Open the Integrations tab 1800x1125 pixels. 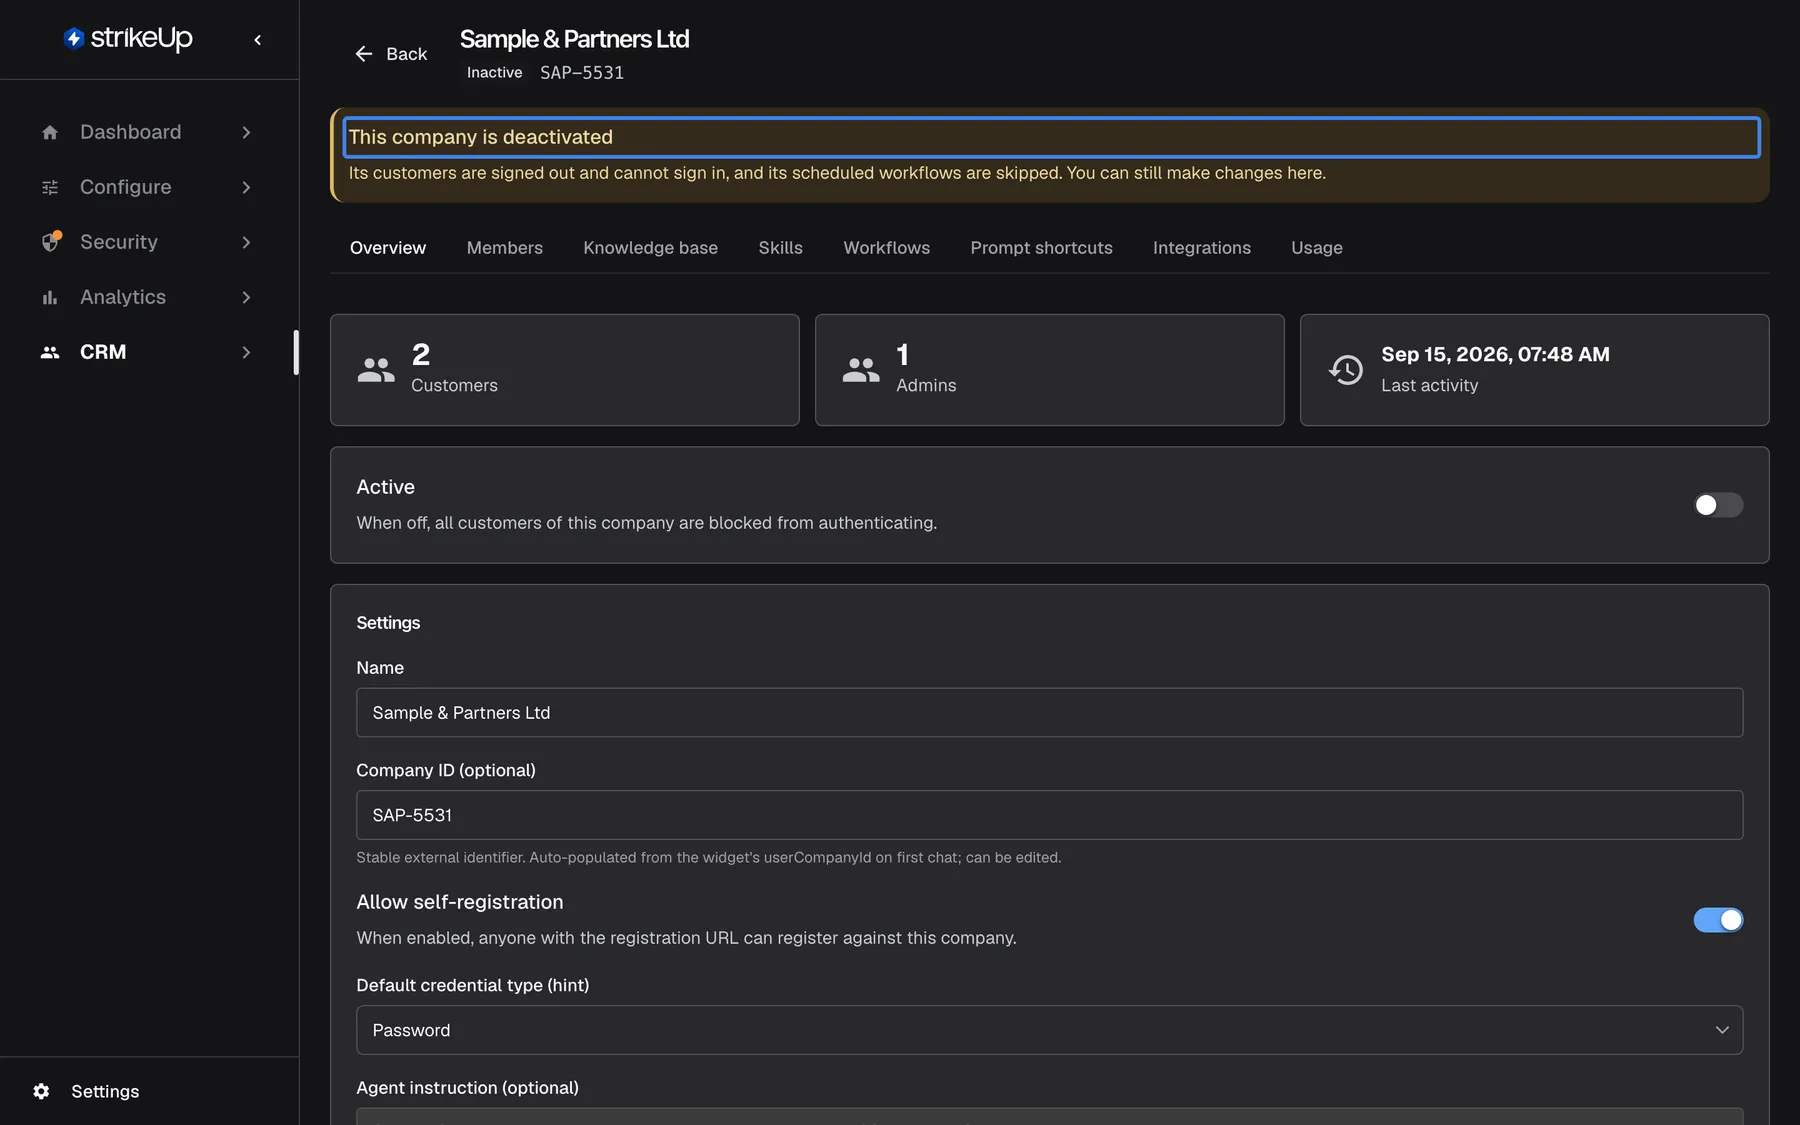[x=1201, y=248]
